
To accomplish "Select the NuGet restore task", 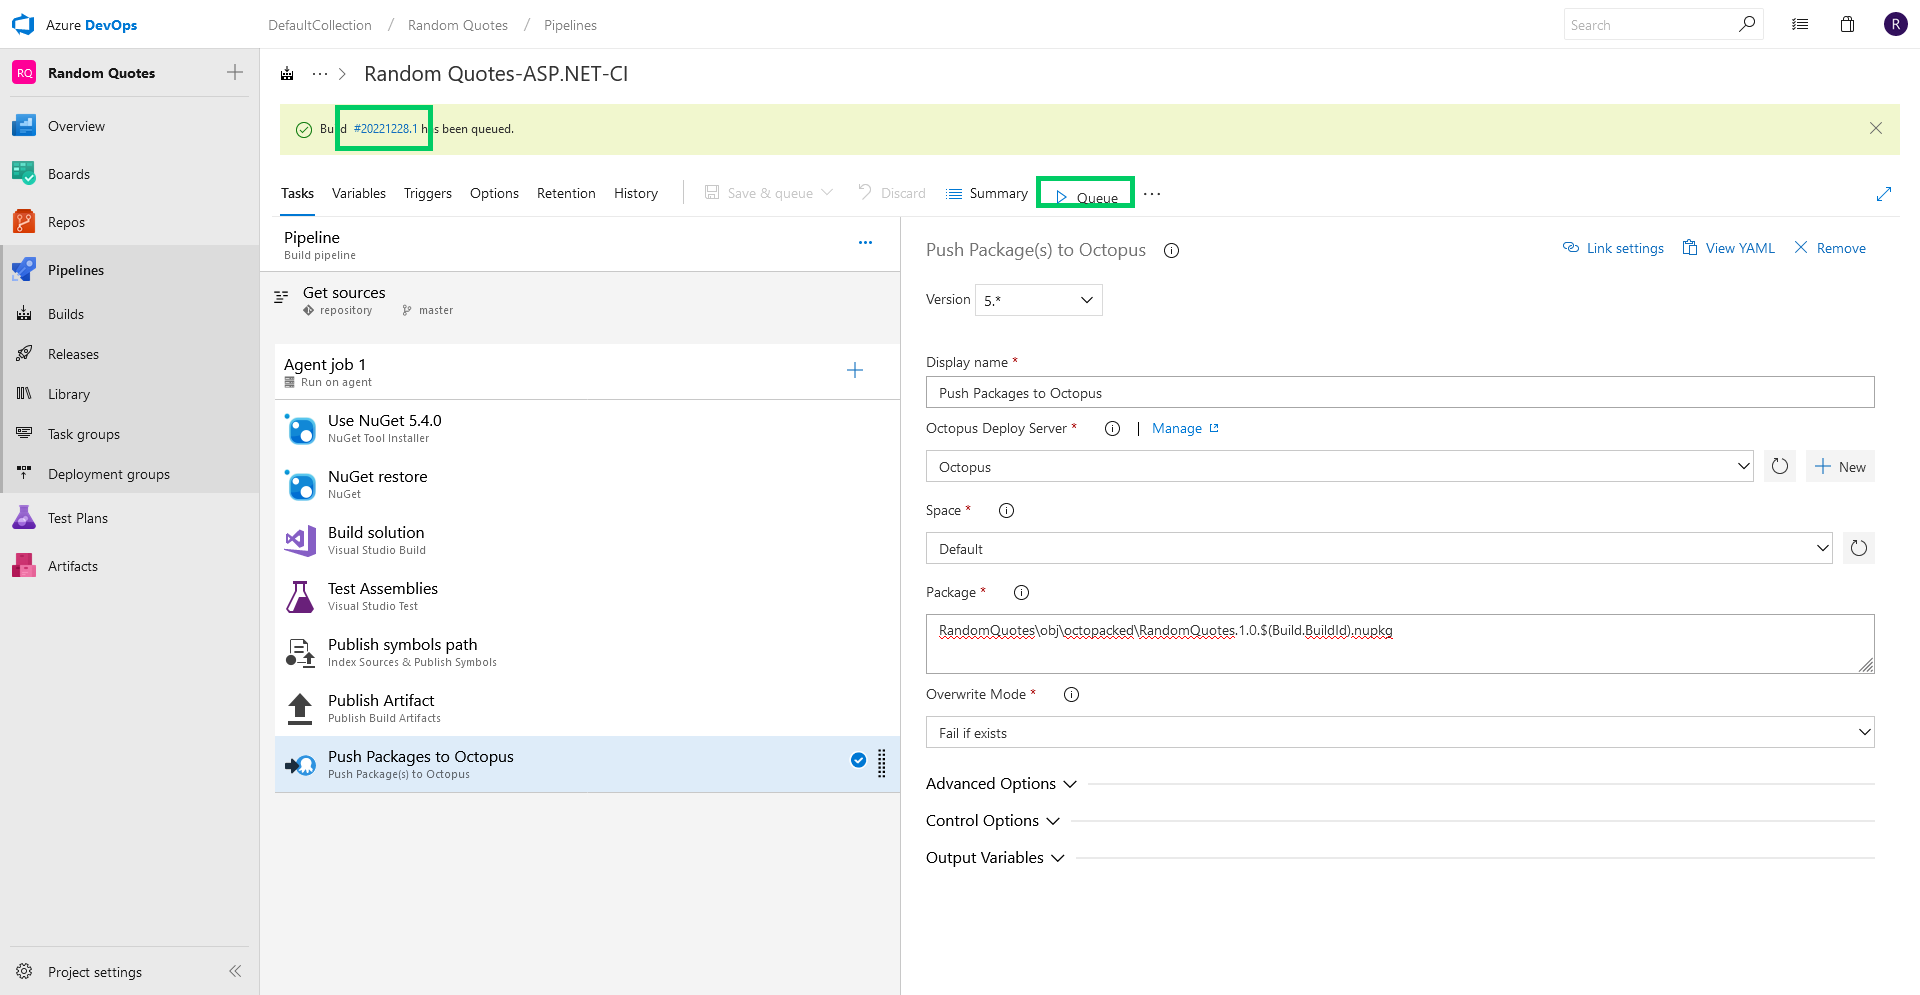I will 587,484.
